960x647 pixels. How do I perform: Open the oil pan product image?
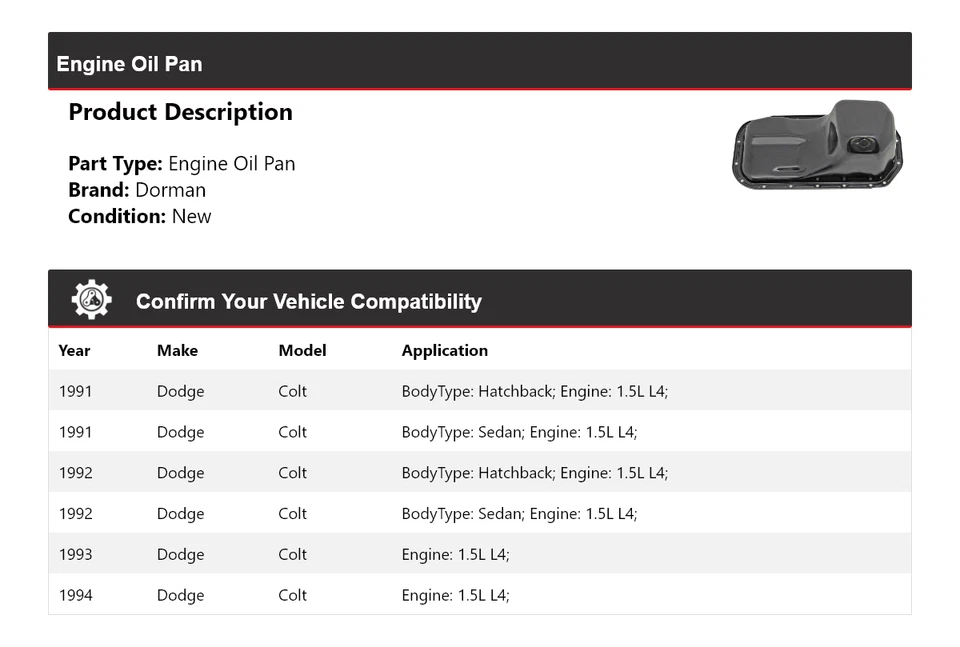[817, 144]
